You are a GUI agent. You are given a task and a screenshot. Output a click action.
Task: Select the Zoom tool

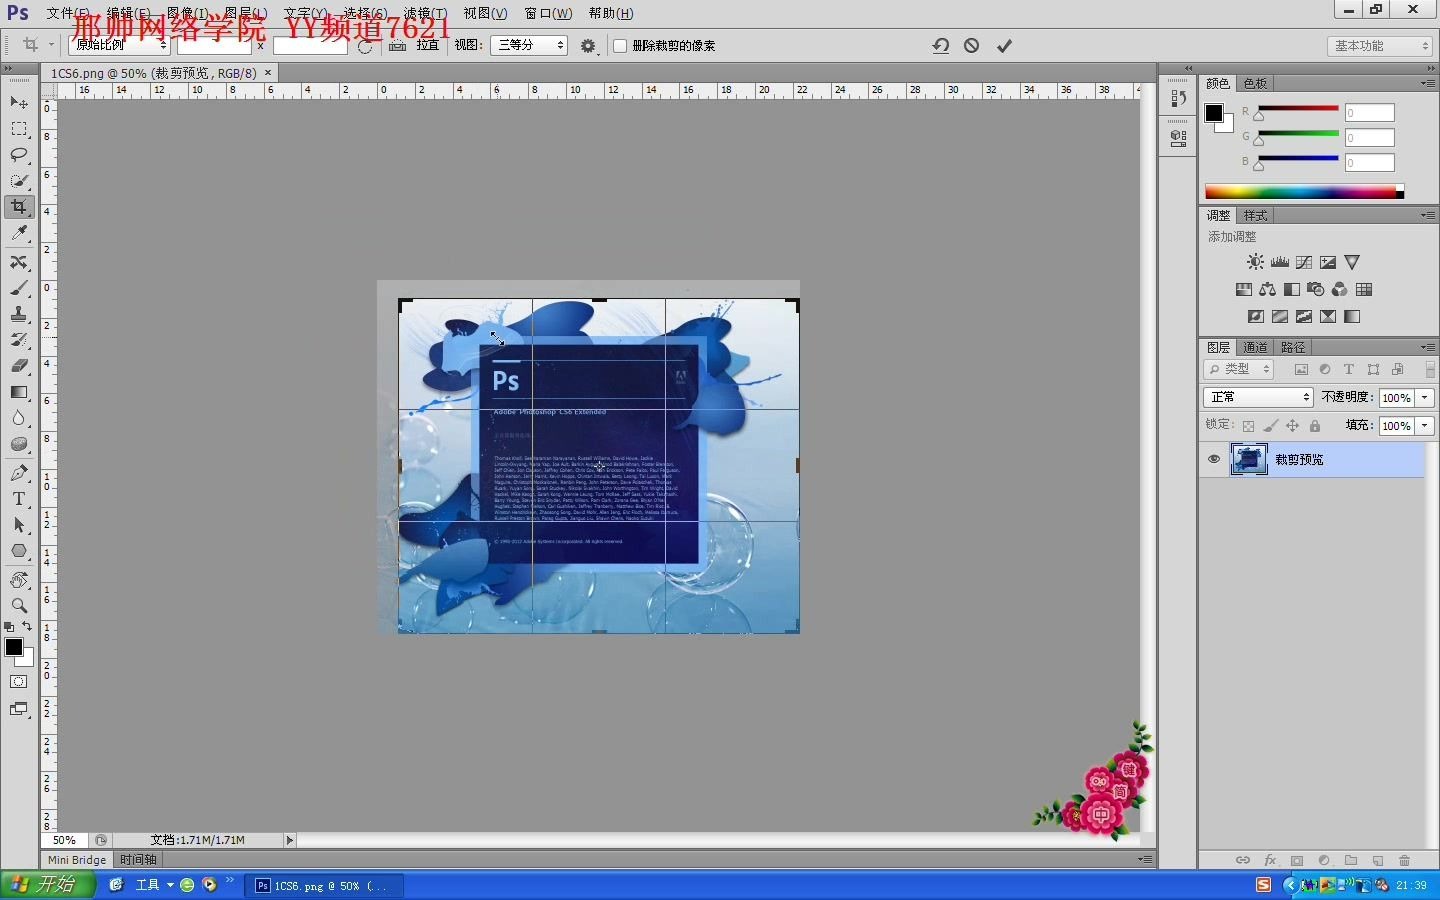[x=19, y=606]
